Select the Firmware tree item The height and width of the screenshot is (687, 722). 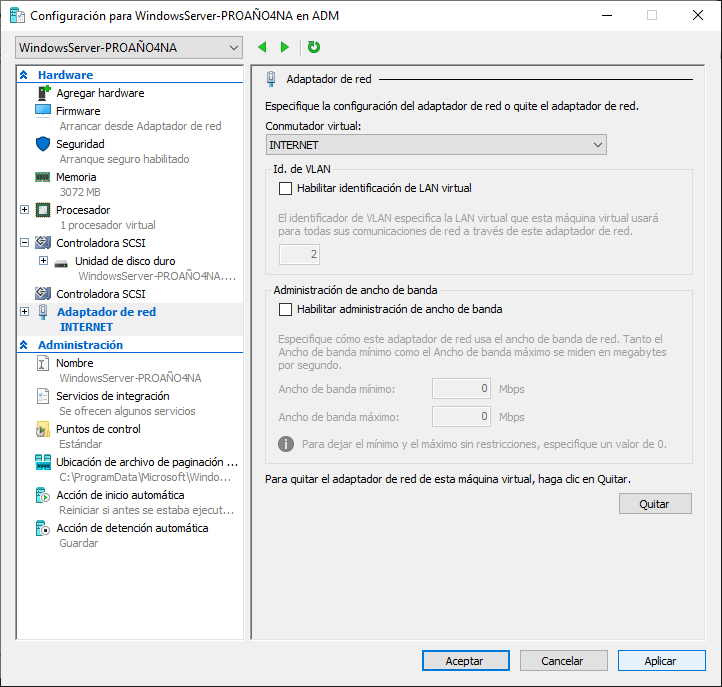(x=78, y=111)
